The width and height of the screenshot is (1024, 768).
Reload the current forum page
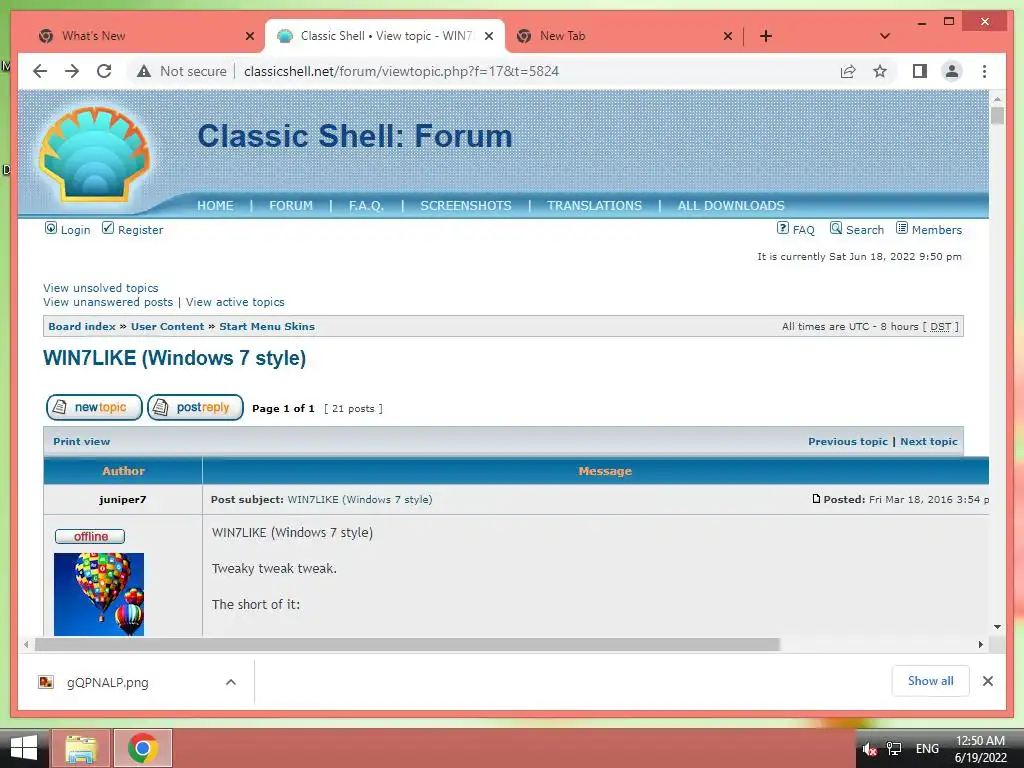tap(104, 71)
